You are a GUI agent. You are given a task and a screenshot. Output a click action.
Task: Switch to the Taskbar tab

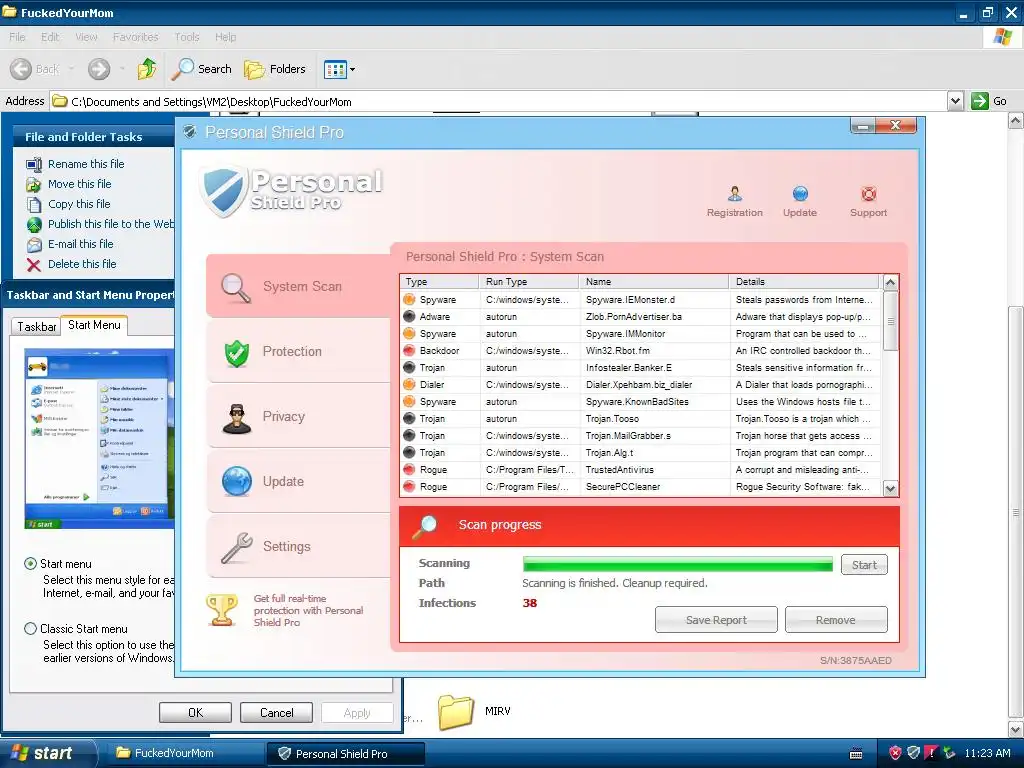tap(36, 327)
